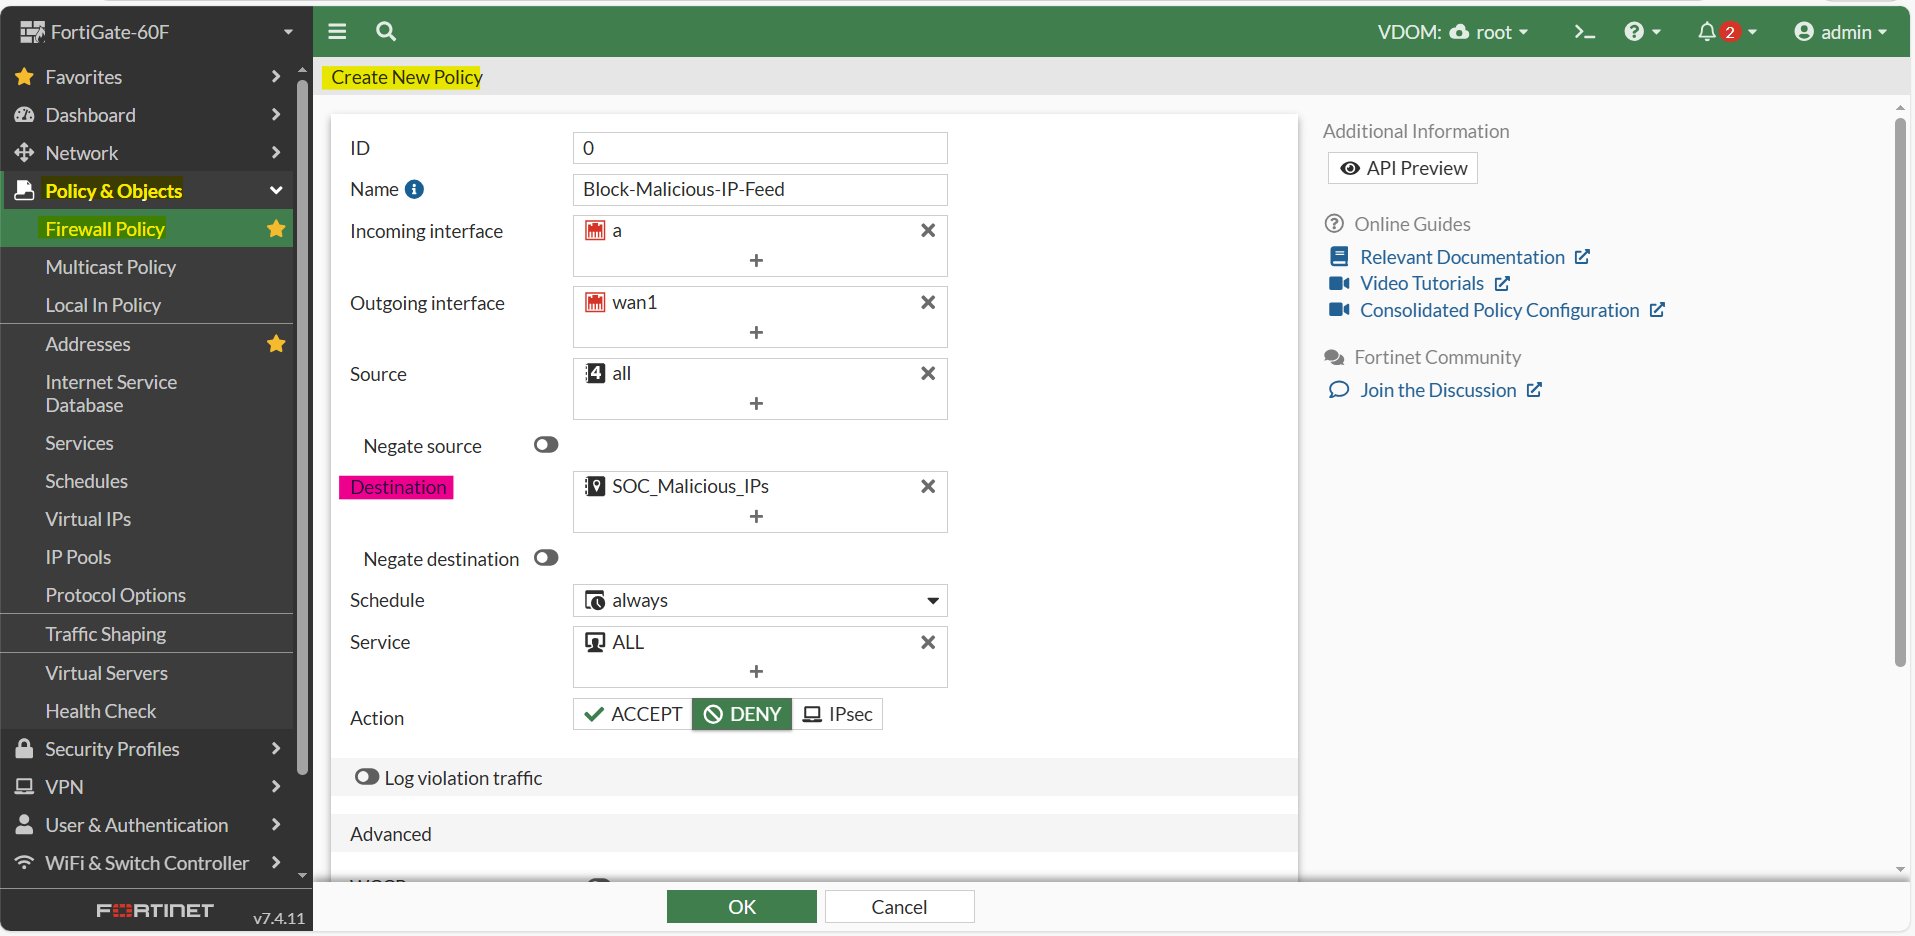The image size is (1915, 936).
Task: Click the Security Profiles lock icon
Action: tap(25, 748)
